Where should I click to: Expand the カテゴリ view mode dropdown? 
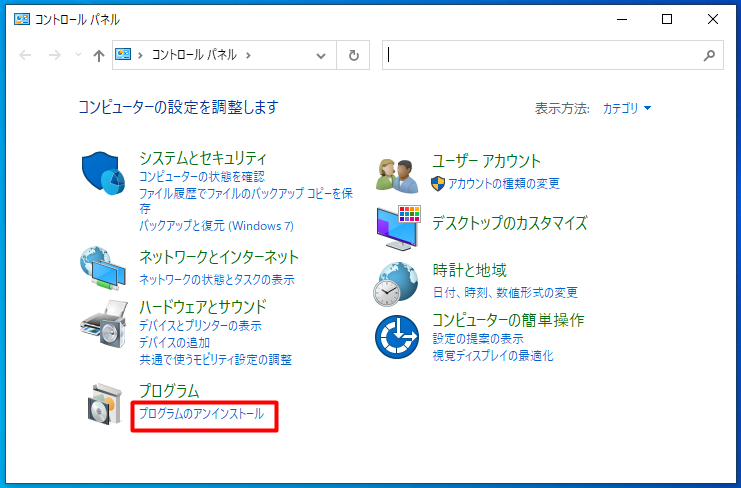tap(627, 108)
